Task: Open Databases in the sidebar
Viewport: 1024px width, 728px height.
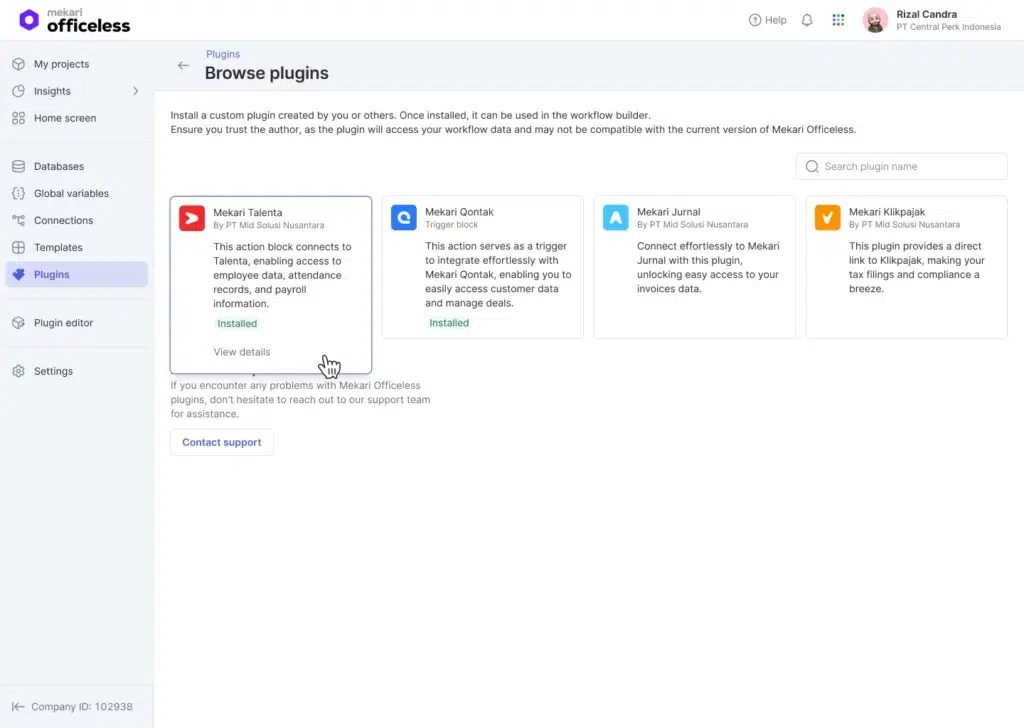Action: coord(76,166)
